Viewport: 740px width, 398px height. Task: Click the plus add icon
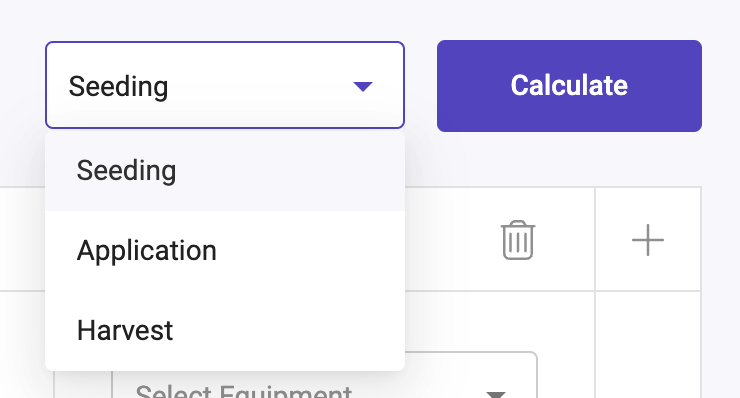[x=648, y=240]
